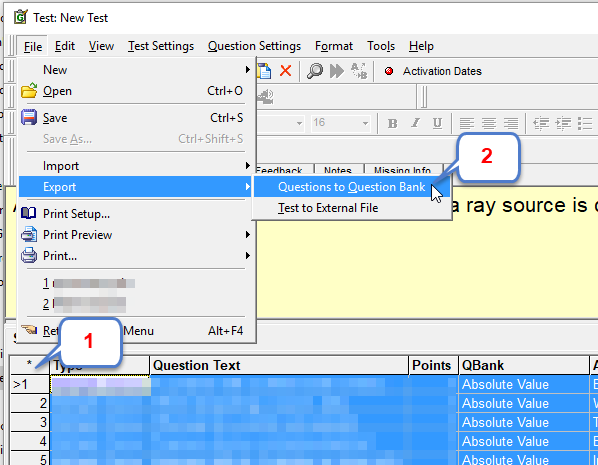This screenshot has height=465, width=598.
Task: Click the double-arrow find next icon
Action: coord(337,71)
